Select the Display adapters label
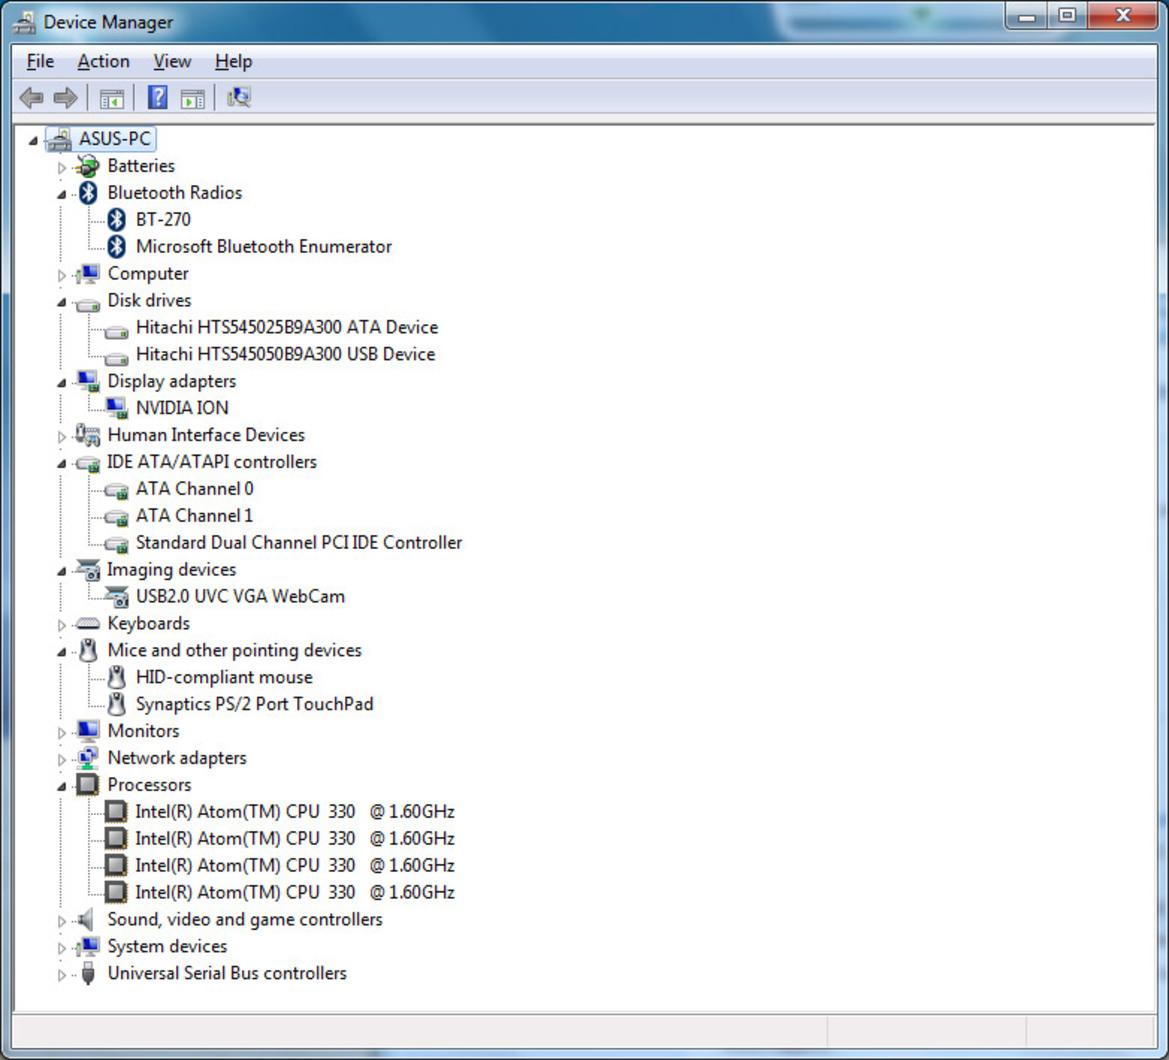Viewport: 1169px width, 1060px height. click(x=172, y=381)
